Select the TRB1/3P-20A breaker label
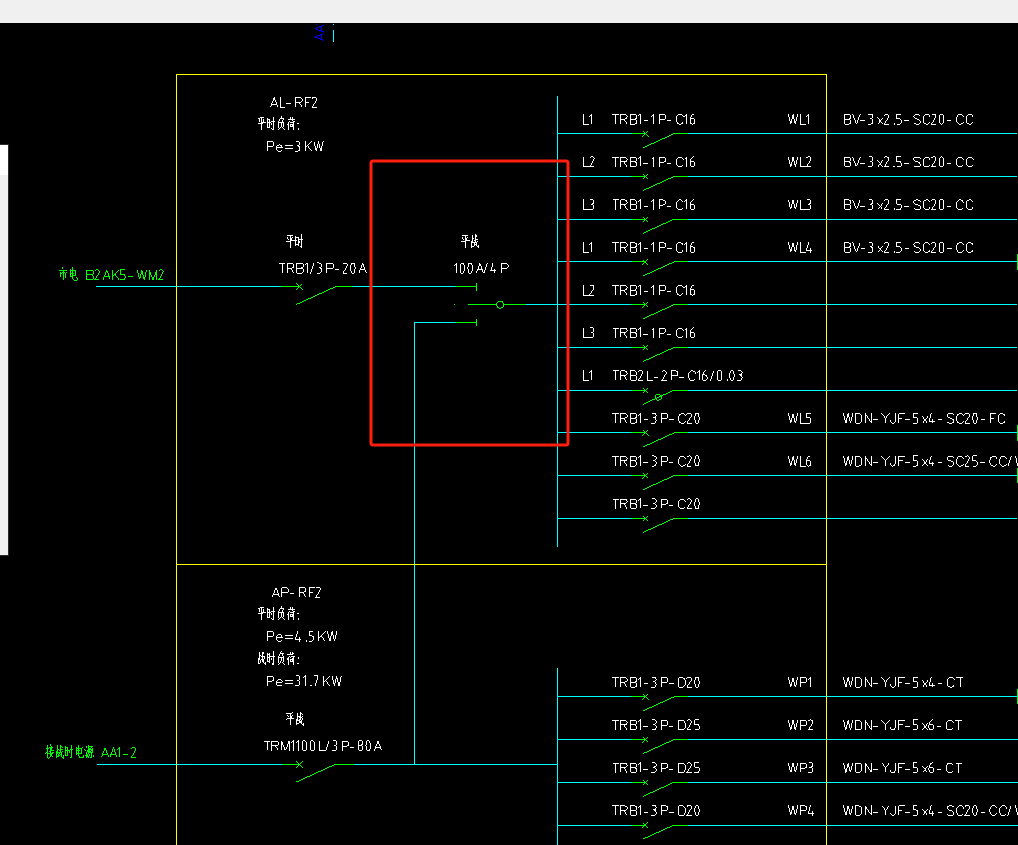The image size is (1018, 845). [323, 269]
